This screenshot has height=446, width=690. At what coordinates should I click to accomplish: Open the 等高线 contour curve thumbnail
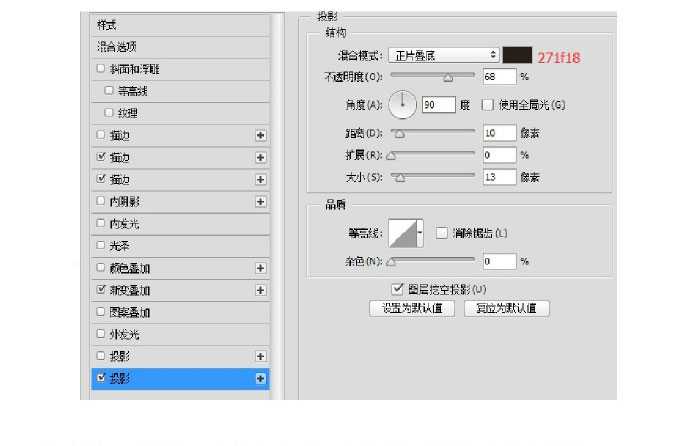click(x=404, y=234)
